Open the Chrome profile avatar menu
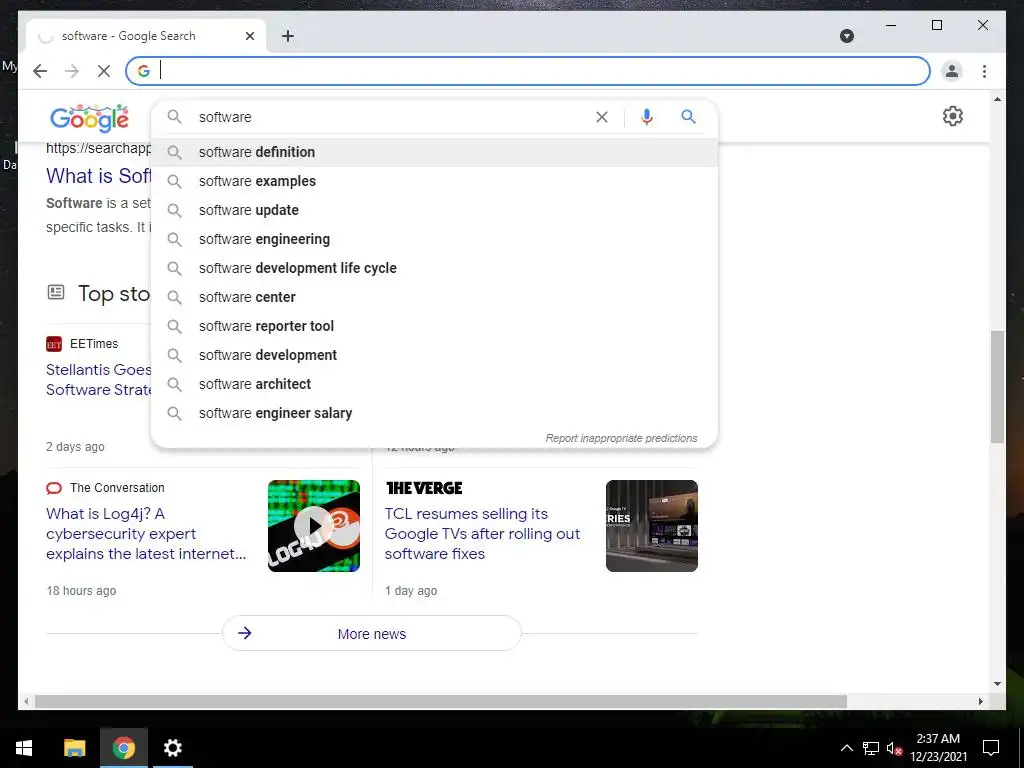Image resolution: width=1024 pixels, height=768 pixels. pos(952,71)
